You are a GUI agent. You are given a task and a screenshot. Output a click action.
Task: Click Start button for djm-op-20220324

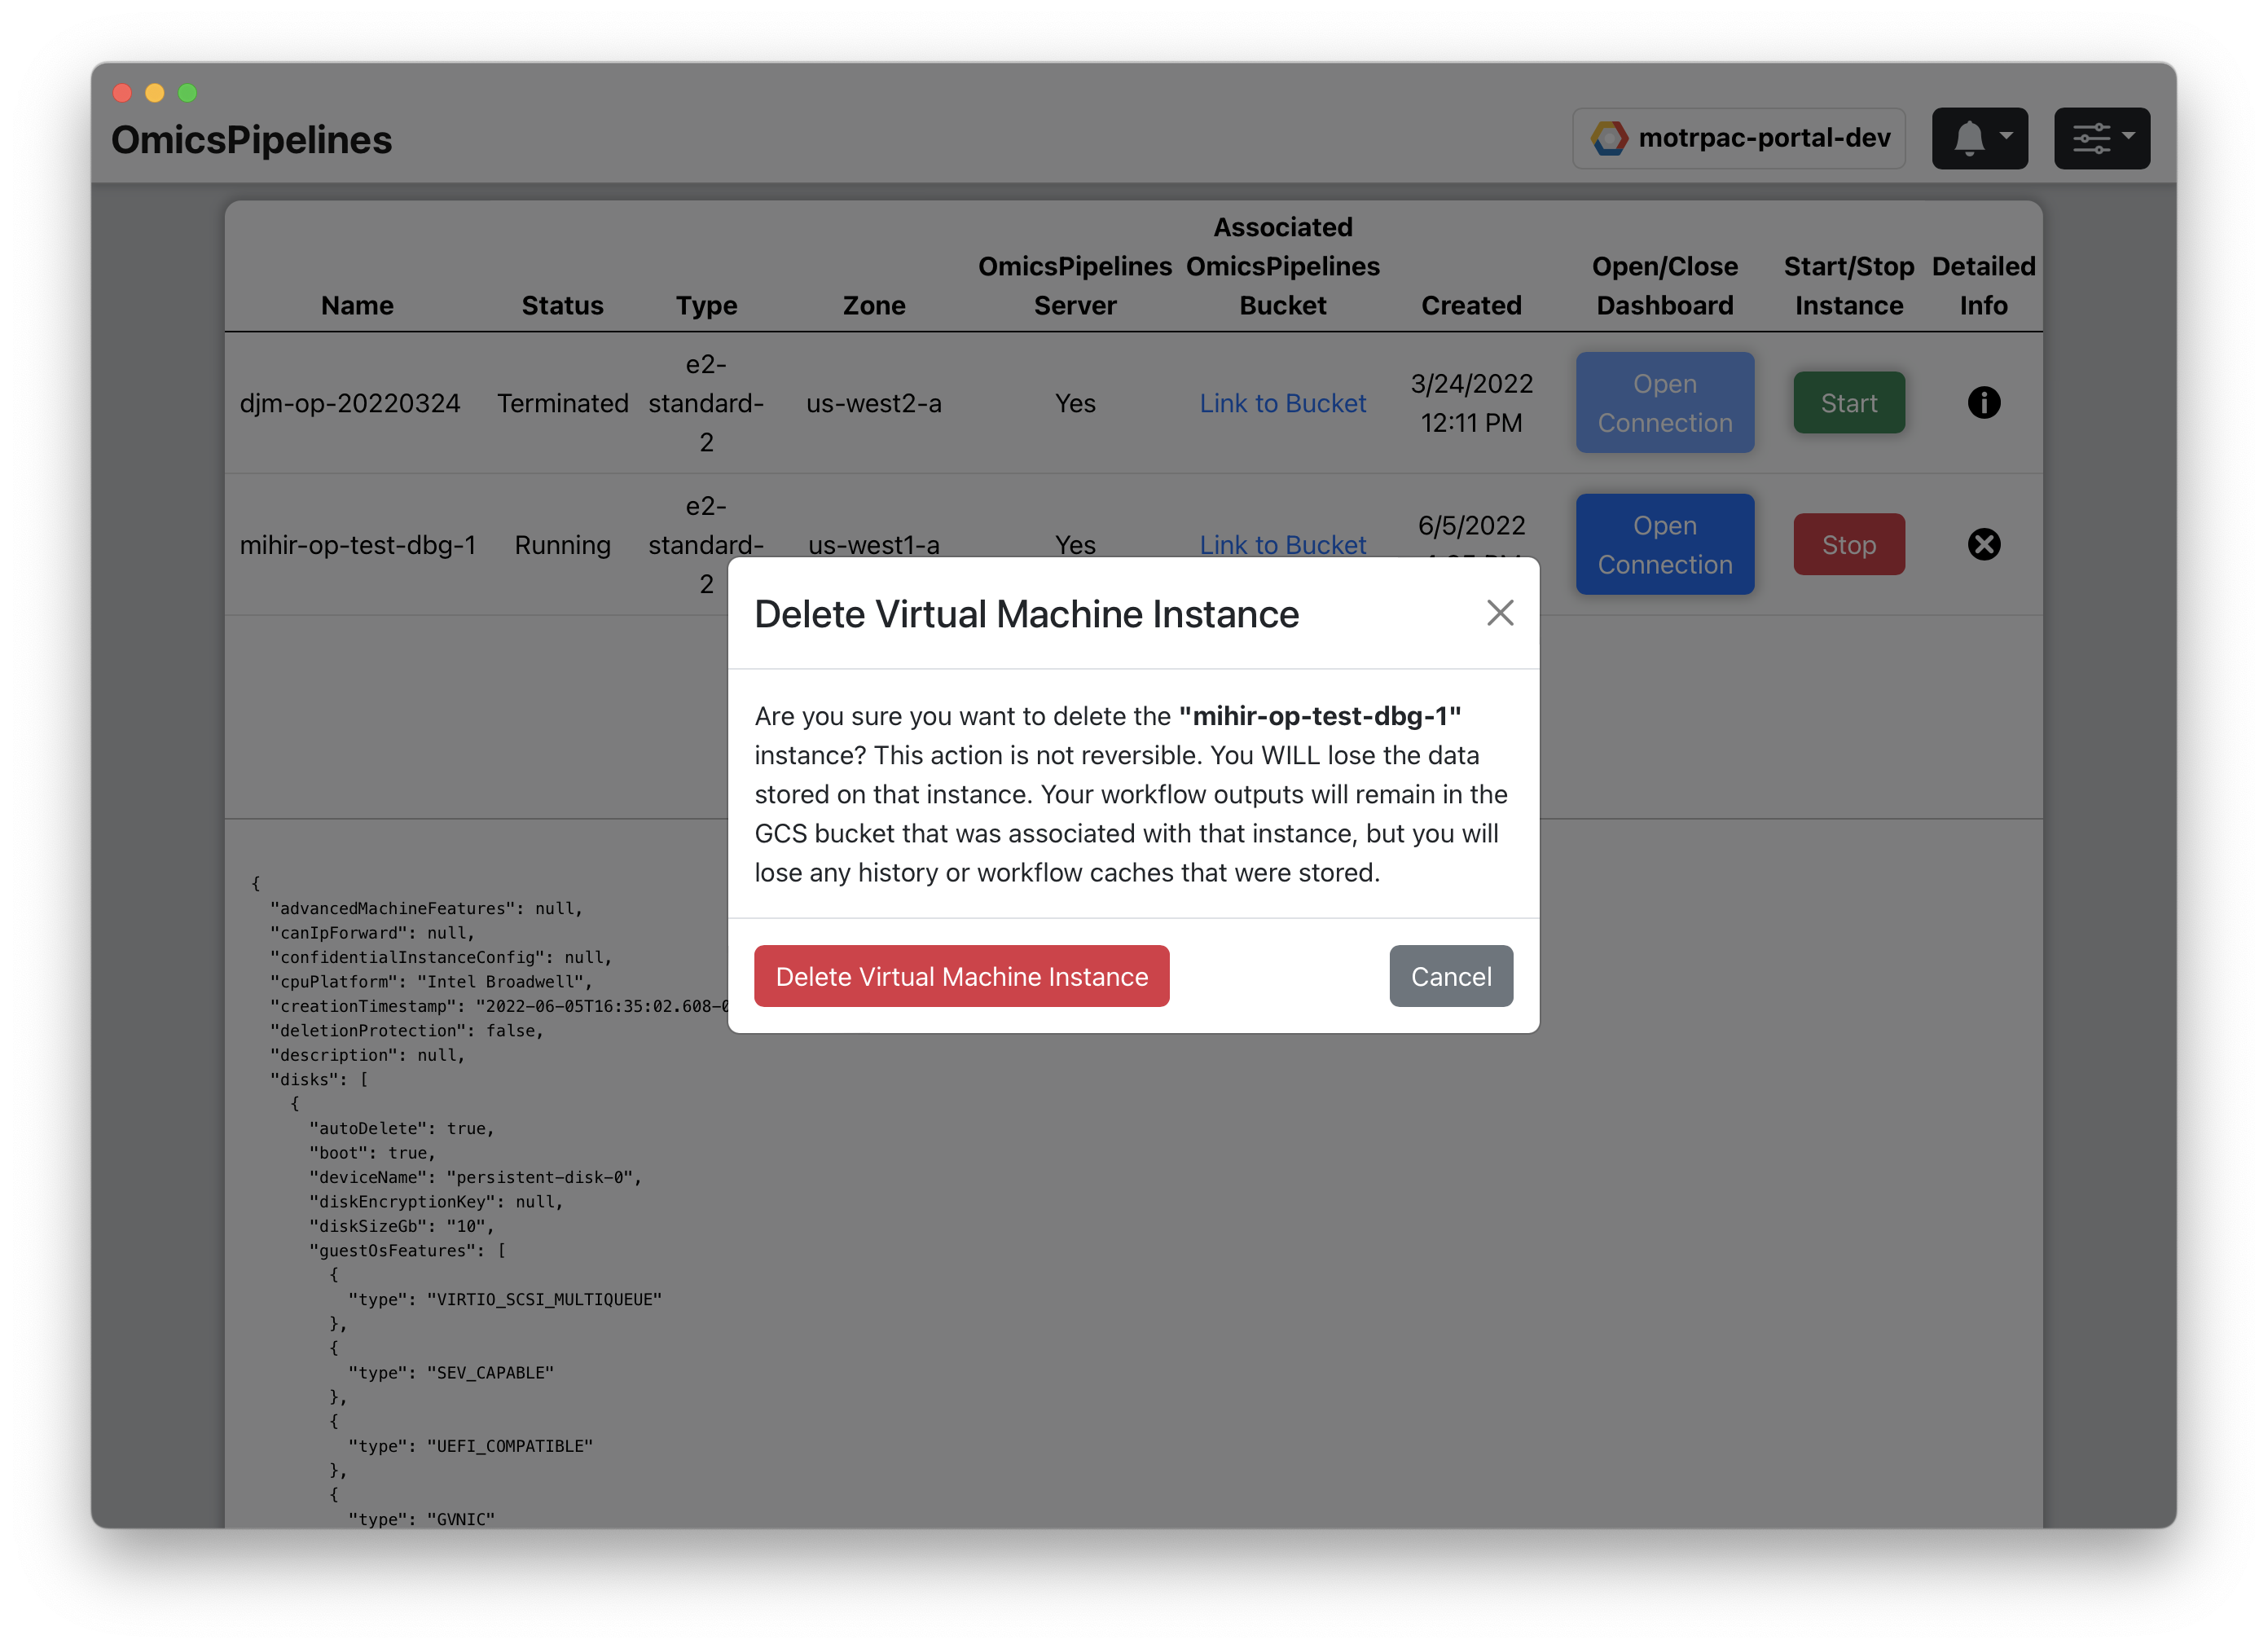tap(1849, 402)
